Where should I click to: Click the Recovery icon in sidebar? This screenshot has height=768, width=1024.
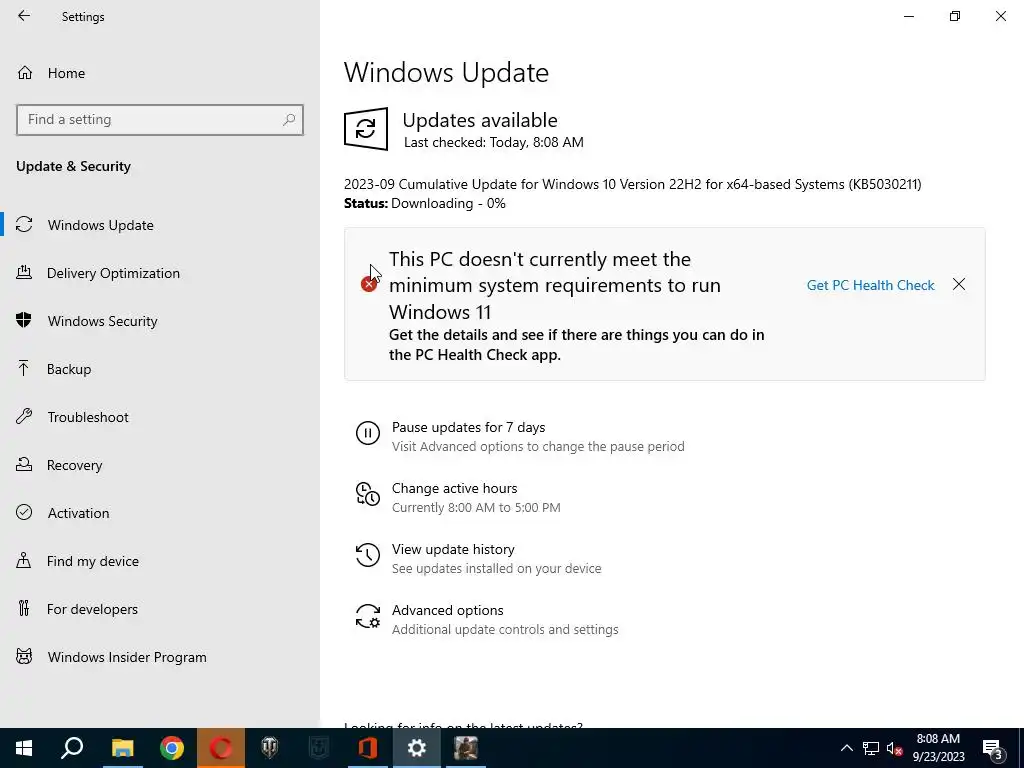point(24,464)
